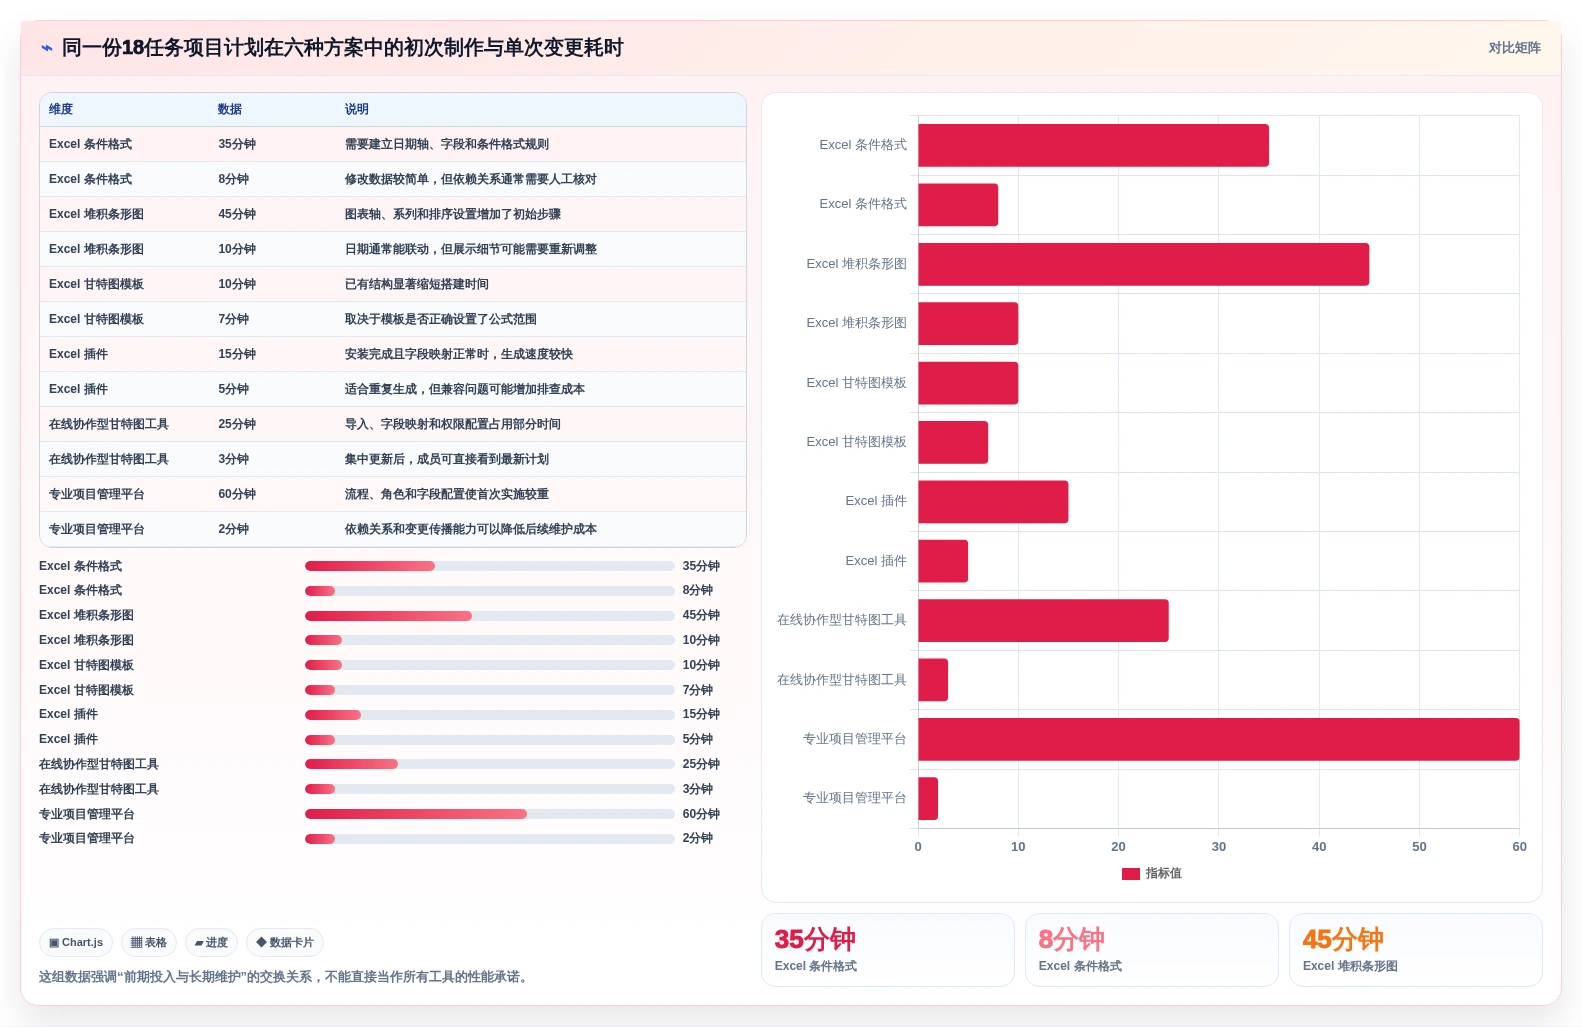1582x1027 pixels.
Task: Click the Chart.js tag chip
Action: click(76, 942)
